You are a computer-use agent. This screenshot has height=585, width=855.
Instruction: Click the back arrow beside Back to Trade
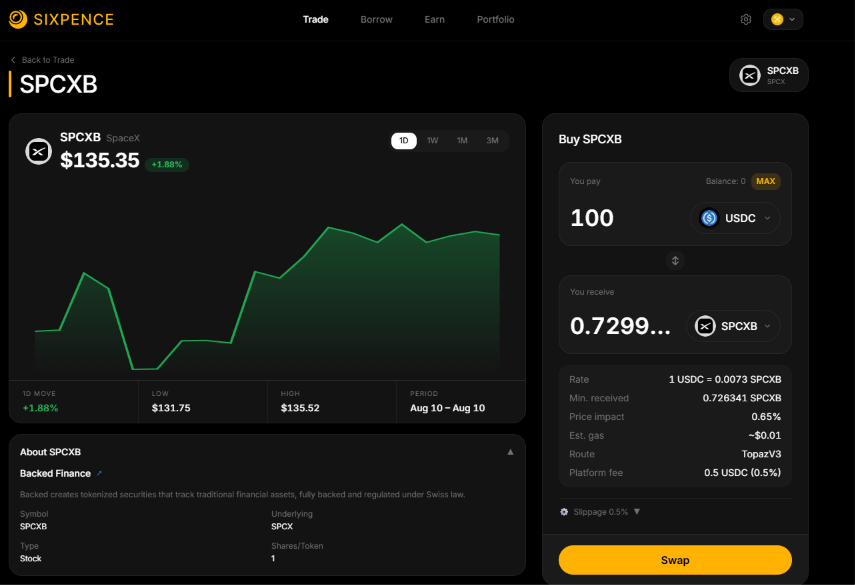point(13,60)
